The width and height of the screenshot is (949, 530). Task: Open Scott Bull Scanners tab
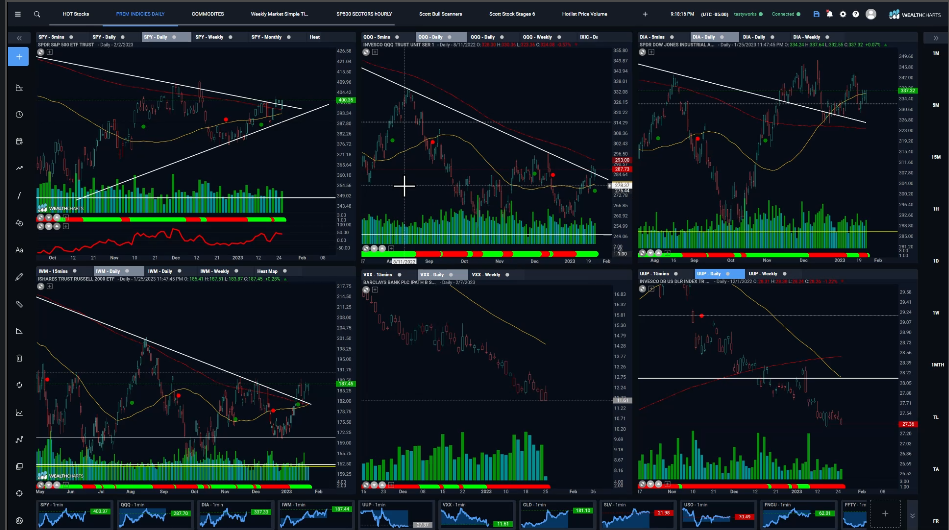441,14
